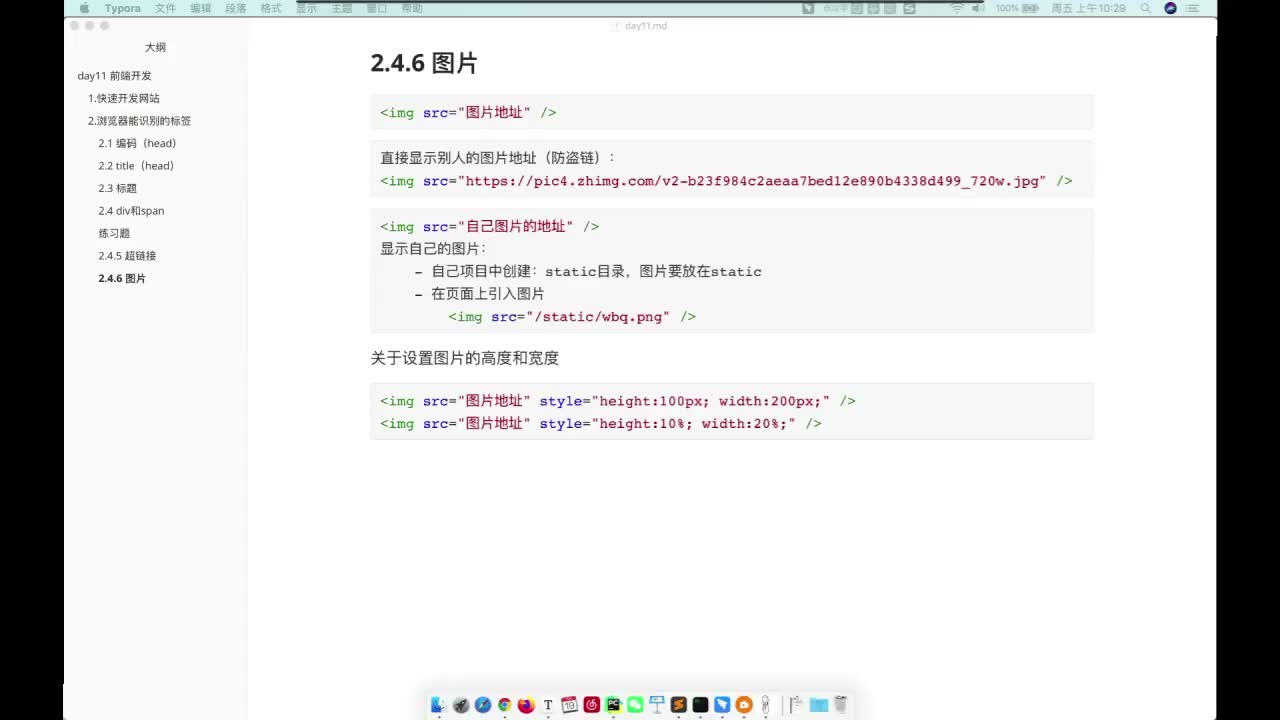Viewport: 1280px width, 720px height.
Task: Jump to '2.3 标题' section
Action: (x=117, y=188)
